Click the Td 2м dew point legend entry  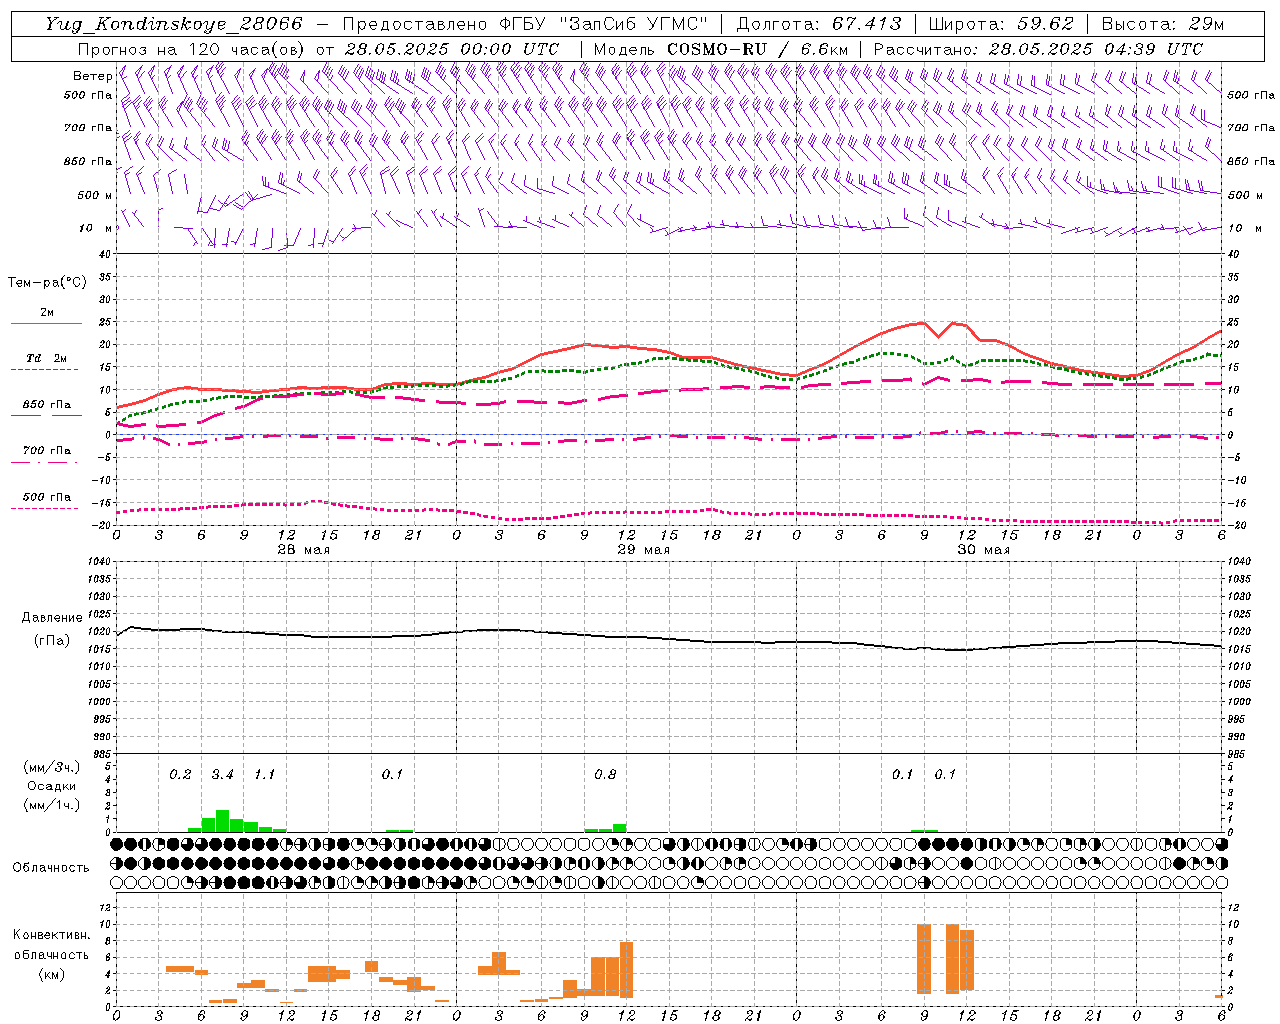pos(47,360)
